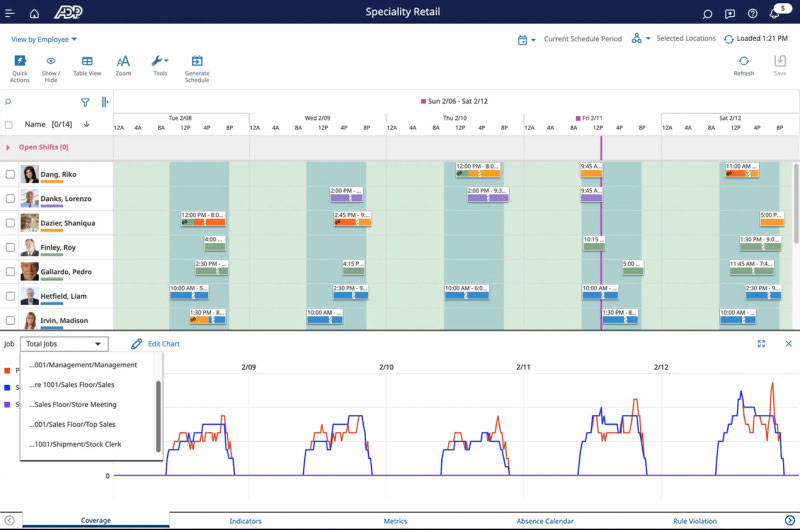Image resolution: width=800 pixels, height=530 pixels.
Task: Check the box for Gallardo, Pedro
Action: coord(10,271)
